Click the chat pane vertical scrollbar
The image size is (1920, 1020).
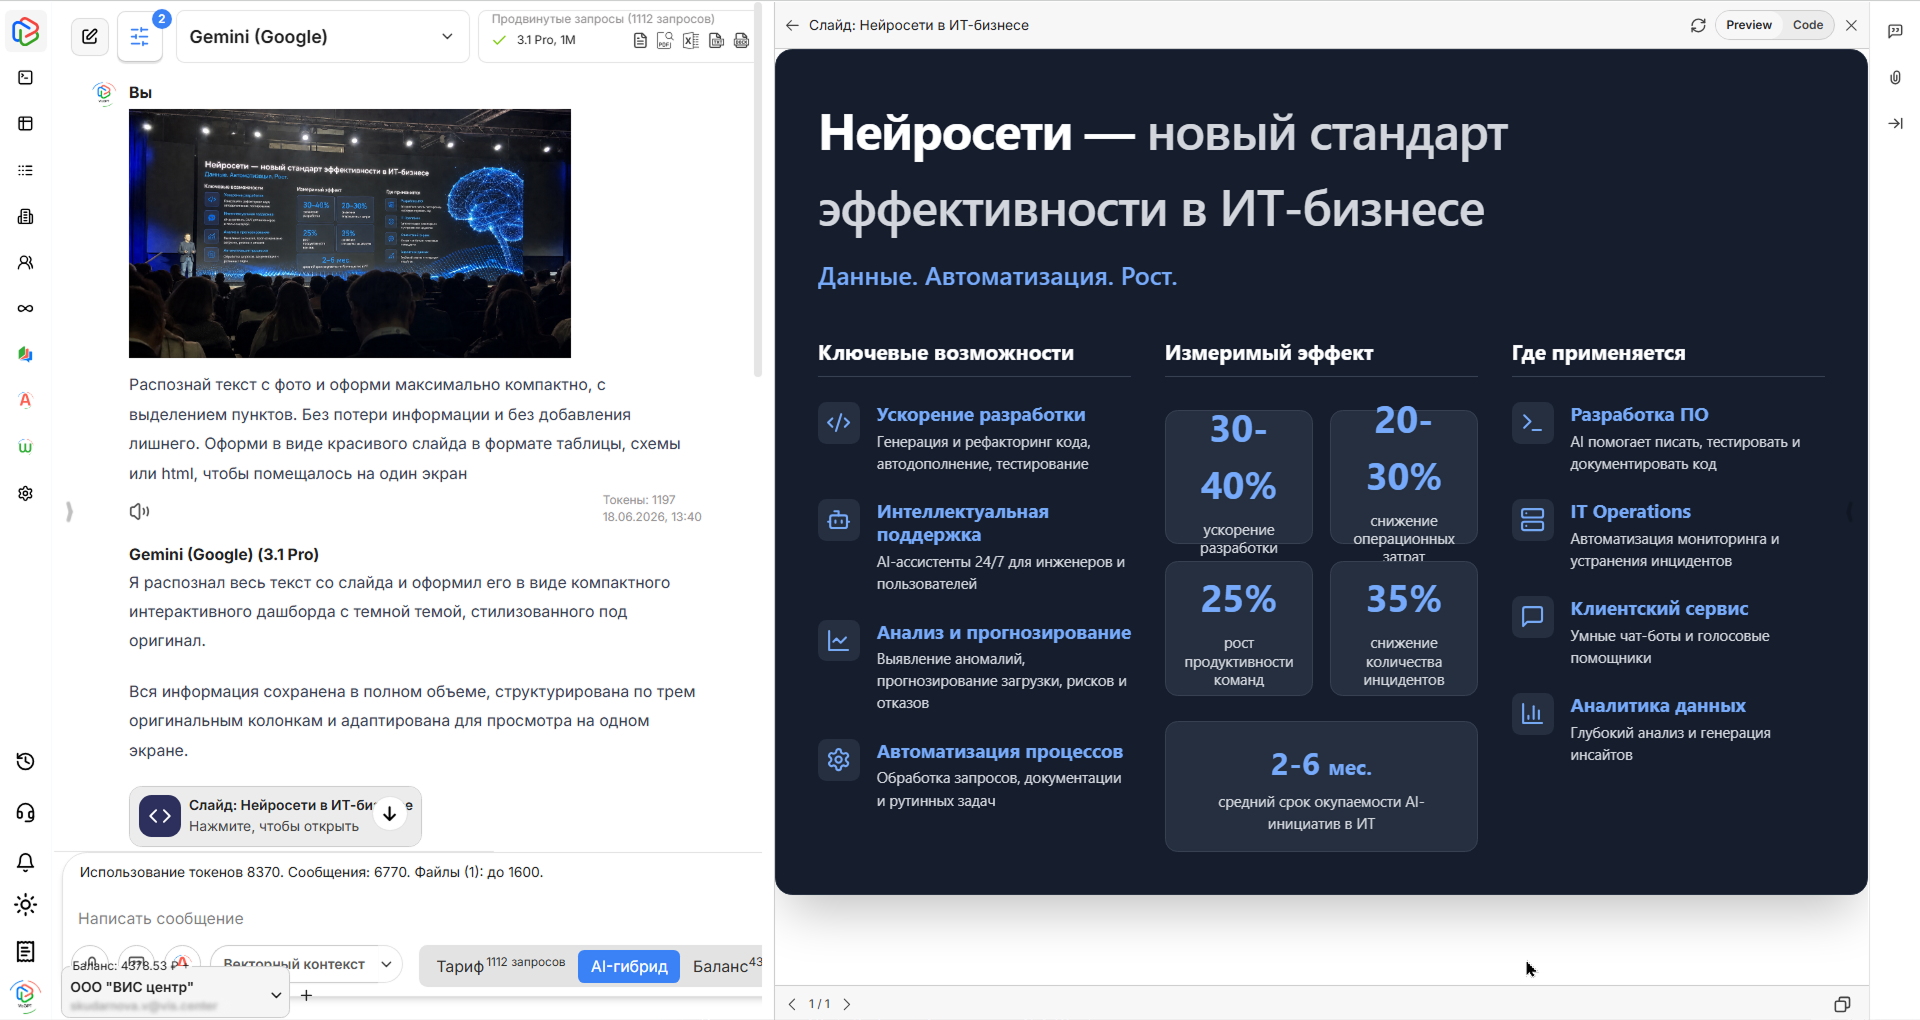[x=757, y=190]
